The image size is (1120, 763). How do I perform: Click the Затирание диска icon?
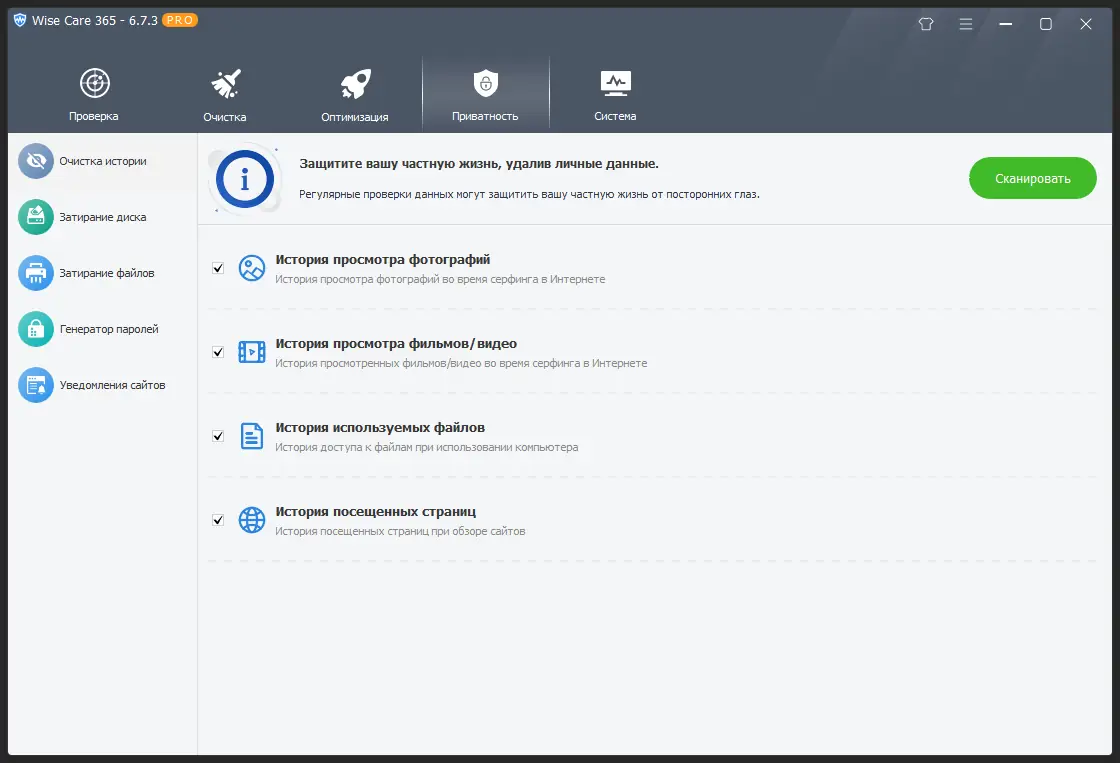click(36, 217)
